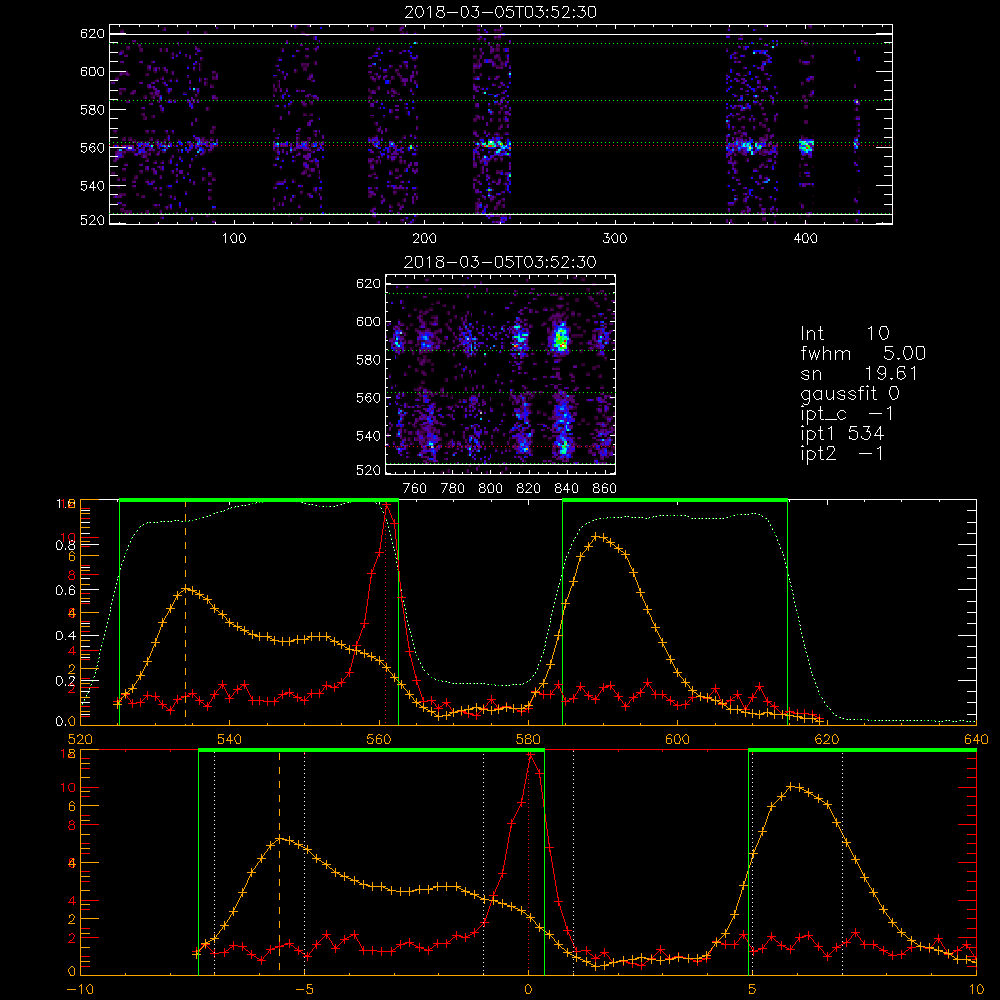Viewport: 1000px width, 1000px height.
Task: Click the '820' x-axis label of the middle image
Action: [529, 489]
